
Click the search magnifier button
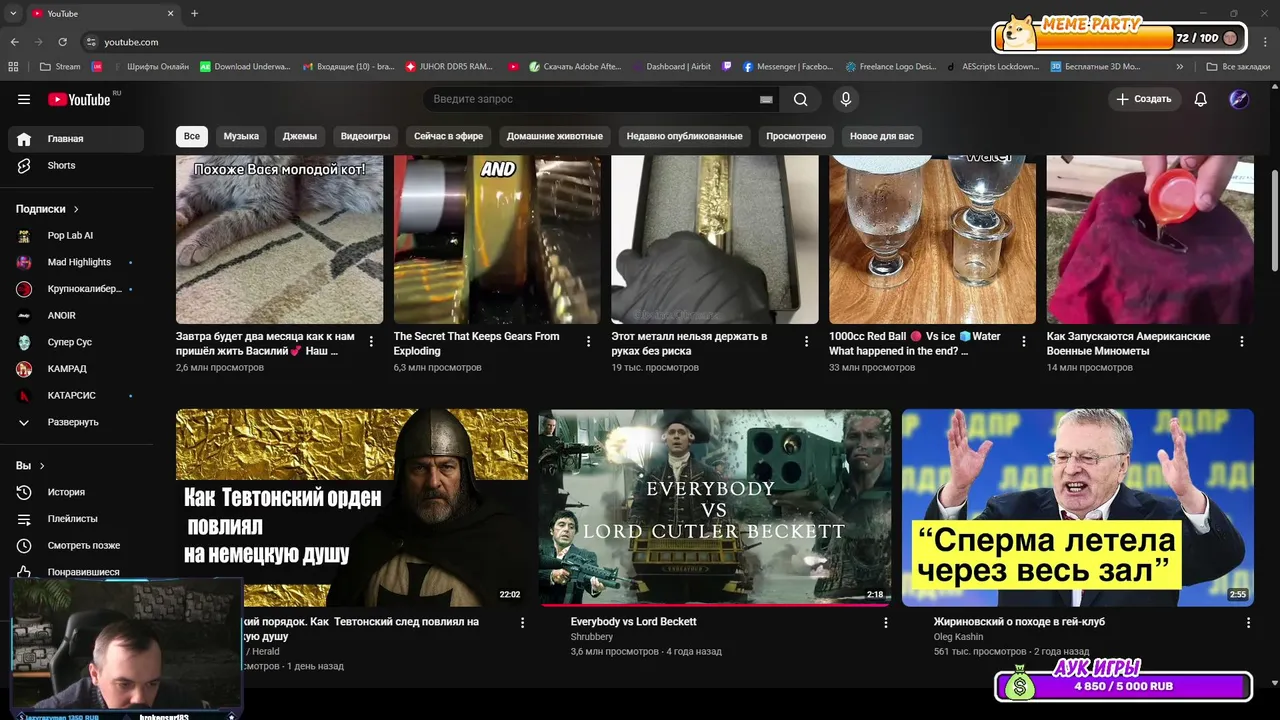point(800,99)
